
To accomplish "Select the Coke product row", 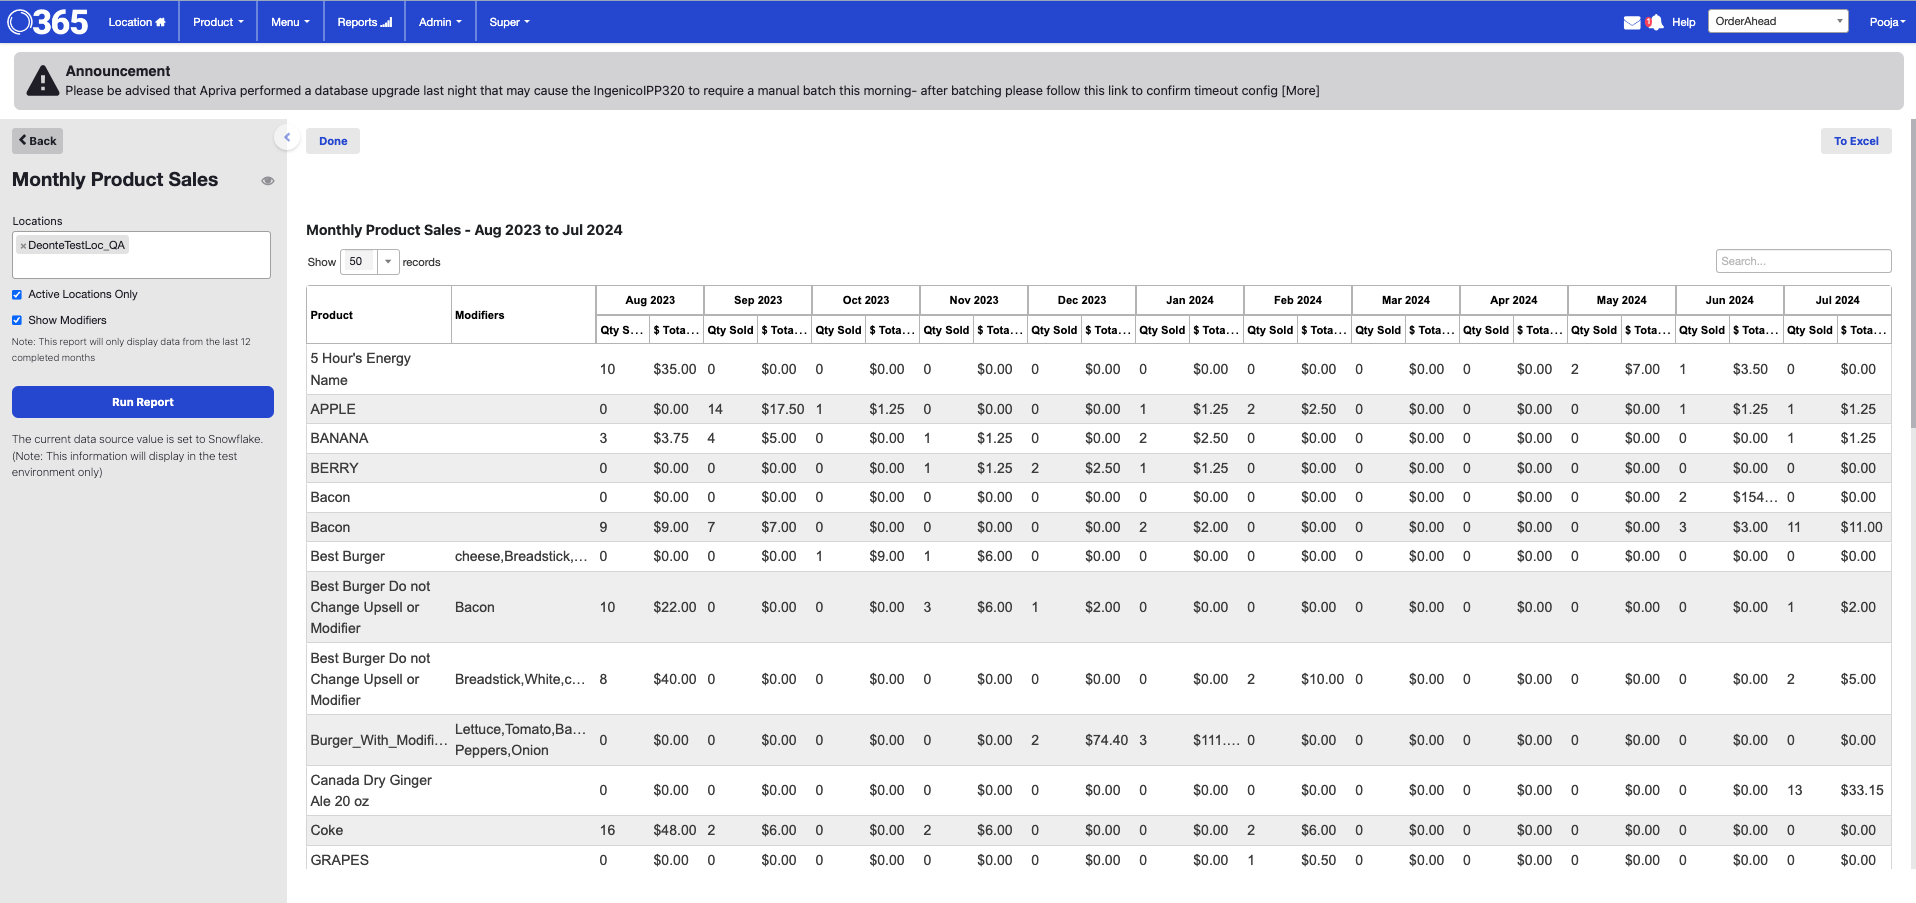I will 1099,830.
